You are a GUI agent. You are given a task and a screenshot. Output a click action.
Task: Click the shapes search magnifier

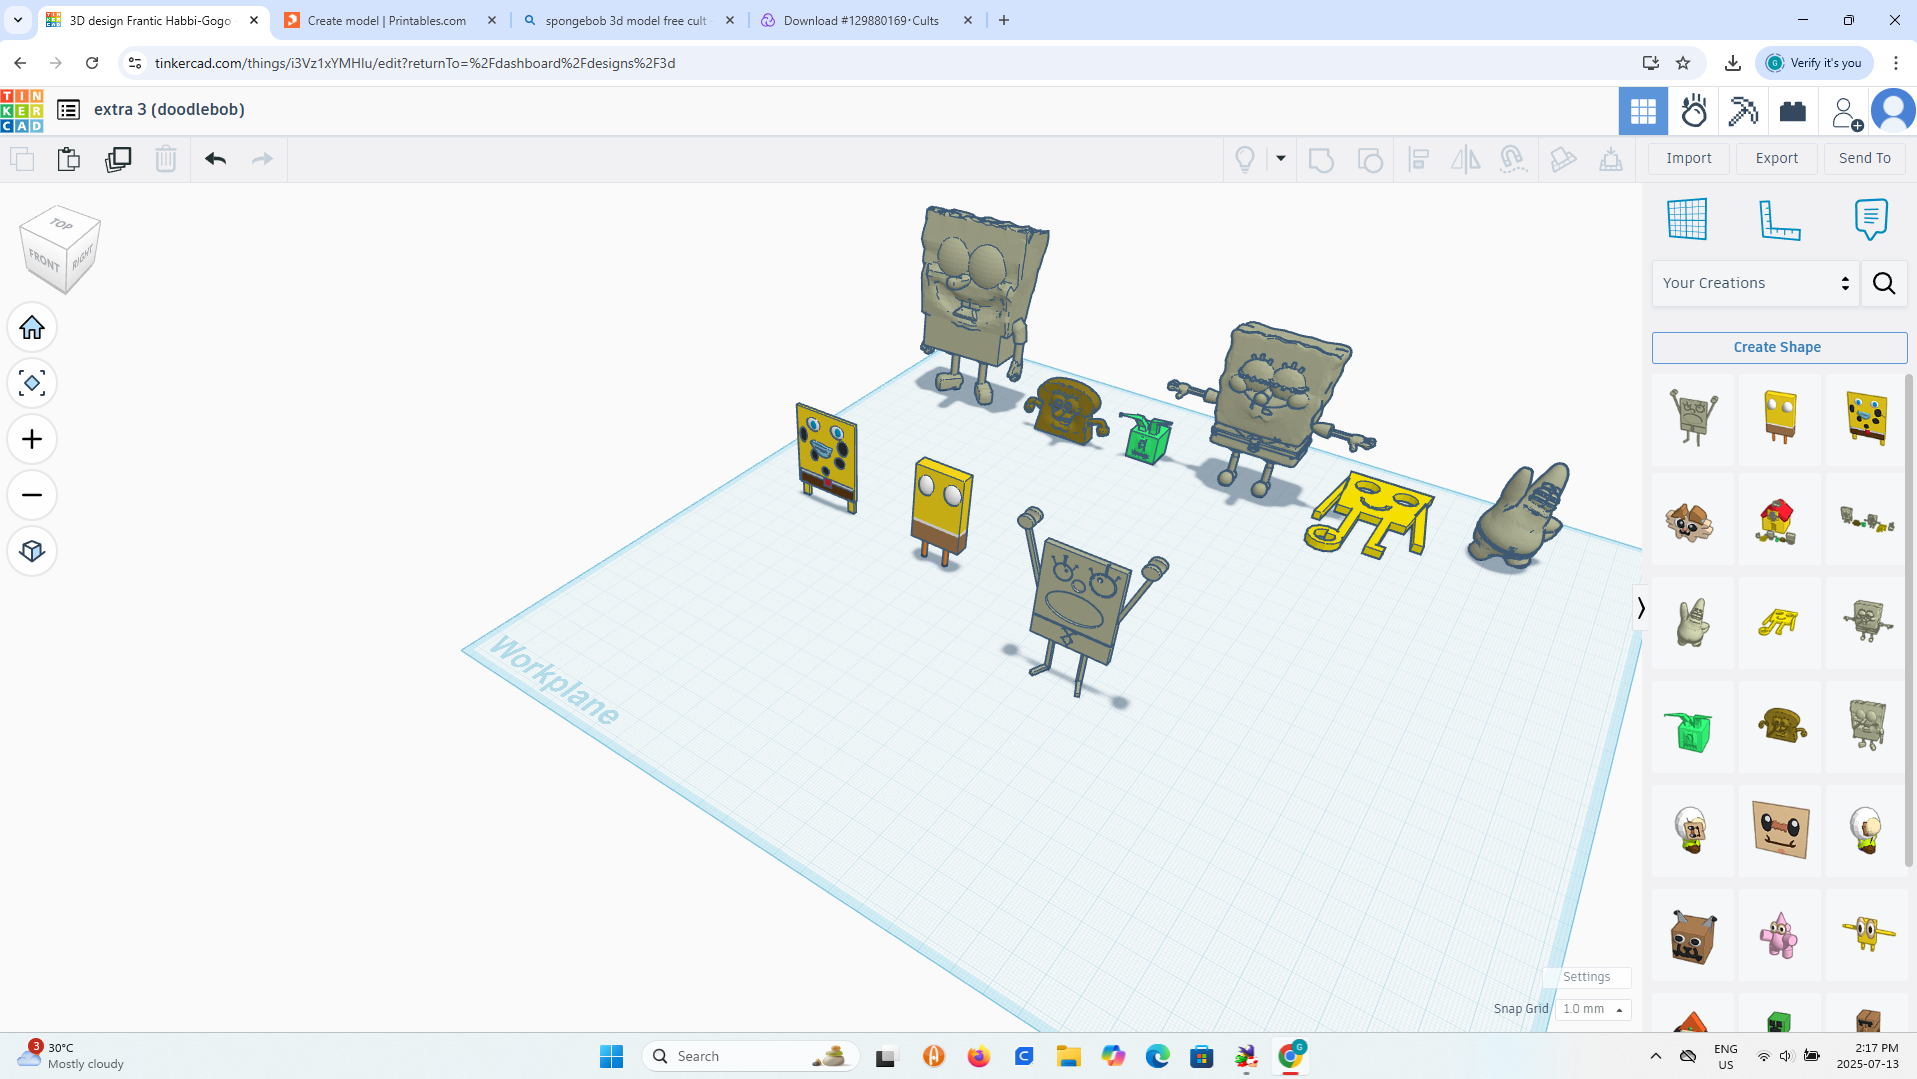click(x=1884, y=284)
